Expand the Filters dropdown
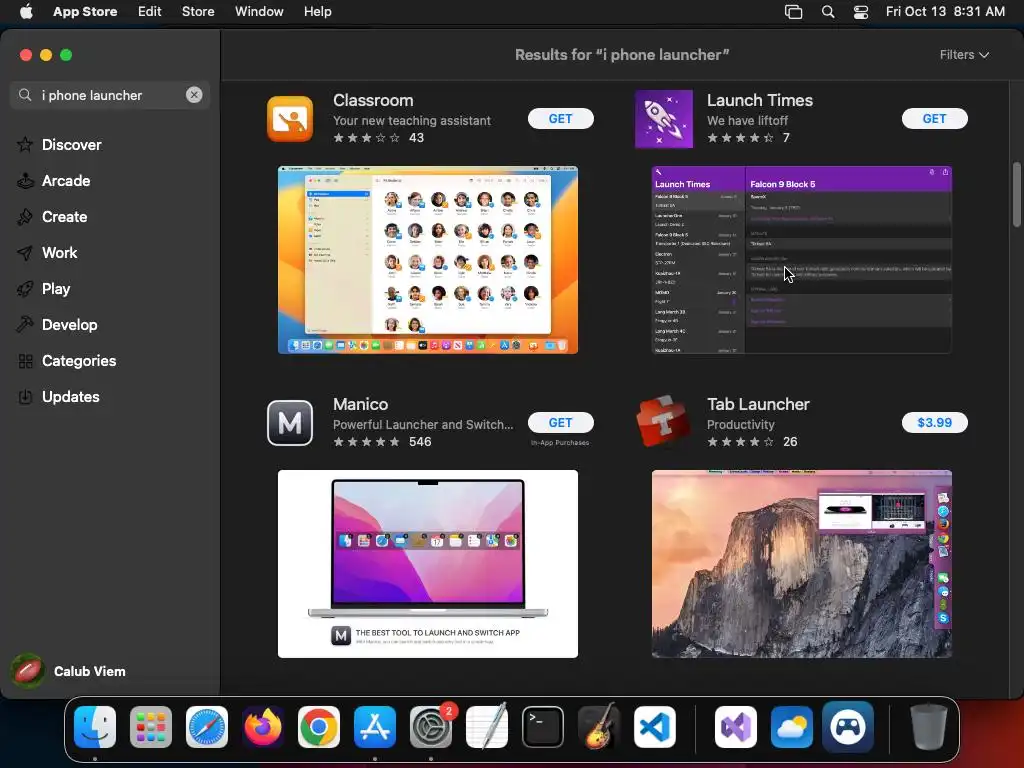The height and width of the screenshot is (768, 1024). point(964,55)
